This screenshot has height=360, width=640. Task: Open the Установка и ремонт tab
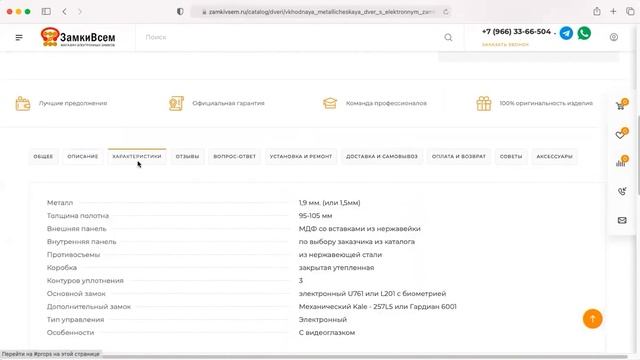pyautogui.click(x=301, y=156)
